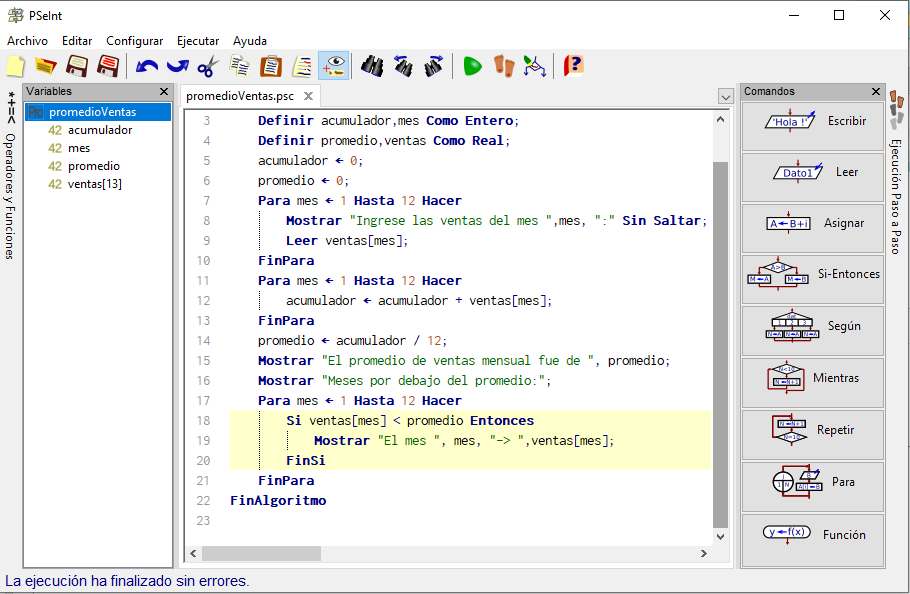This screenshot has height=594, width=910.
Task: Open the Archivo menu
Action: [27, 41]
